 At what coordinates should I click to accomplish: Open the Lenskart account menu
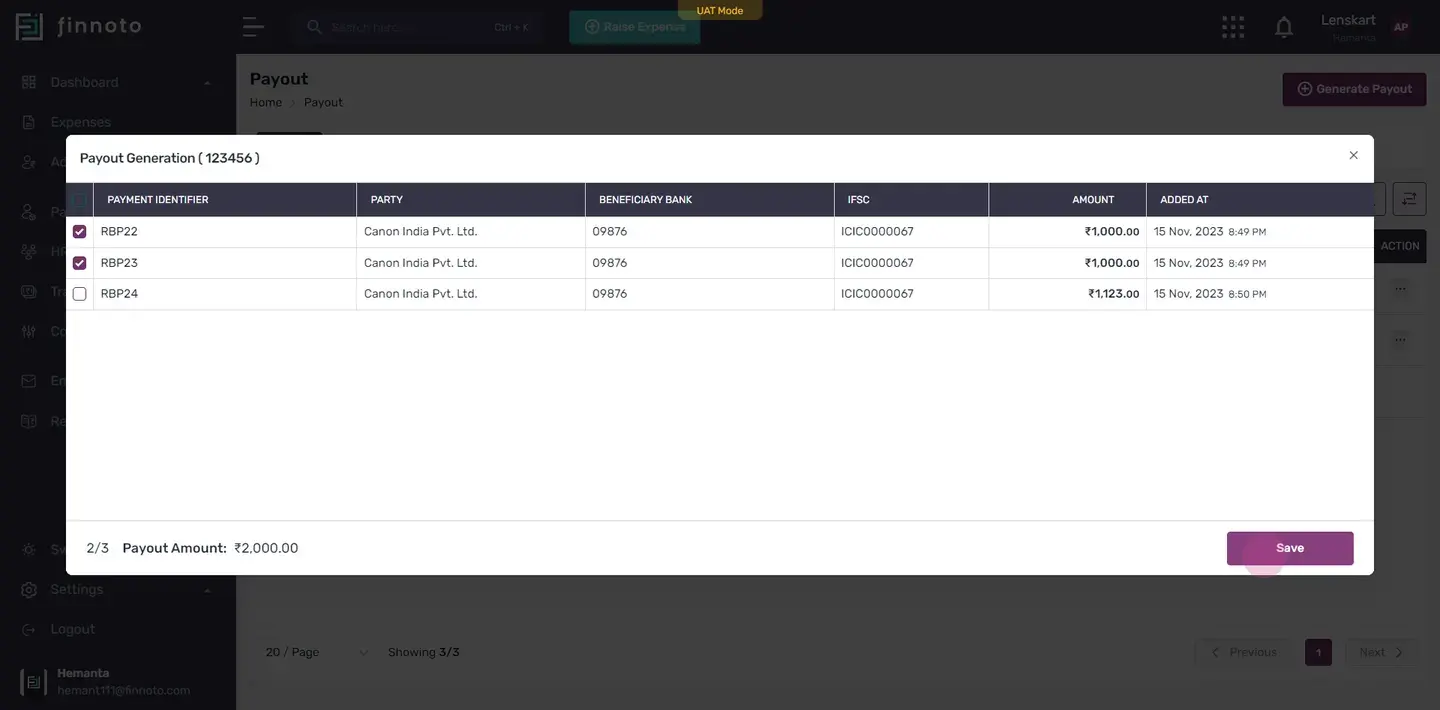1348,27
